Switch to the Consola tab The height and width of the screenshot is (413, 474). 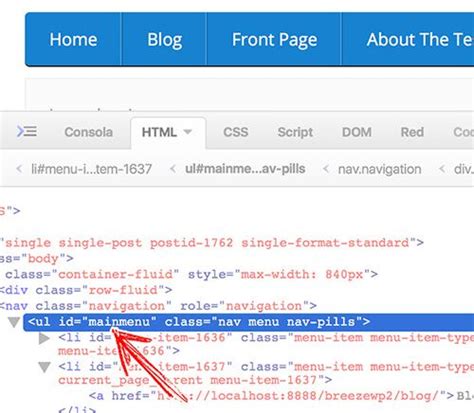(x=89, y=132)
